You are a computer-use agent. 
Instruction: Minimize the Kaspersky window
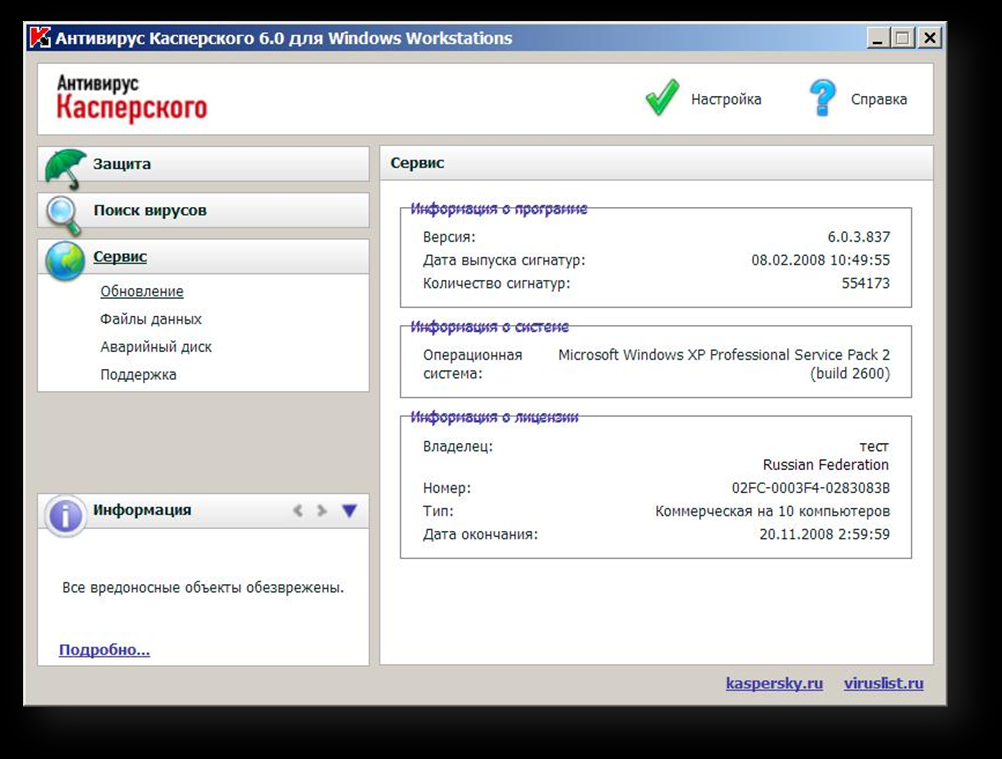[878, 38]
